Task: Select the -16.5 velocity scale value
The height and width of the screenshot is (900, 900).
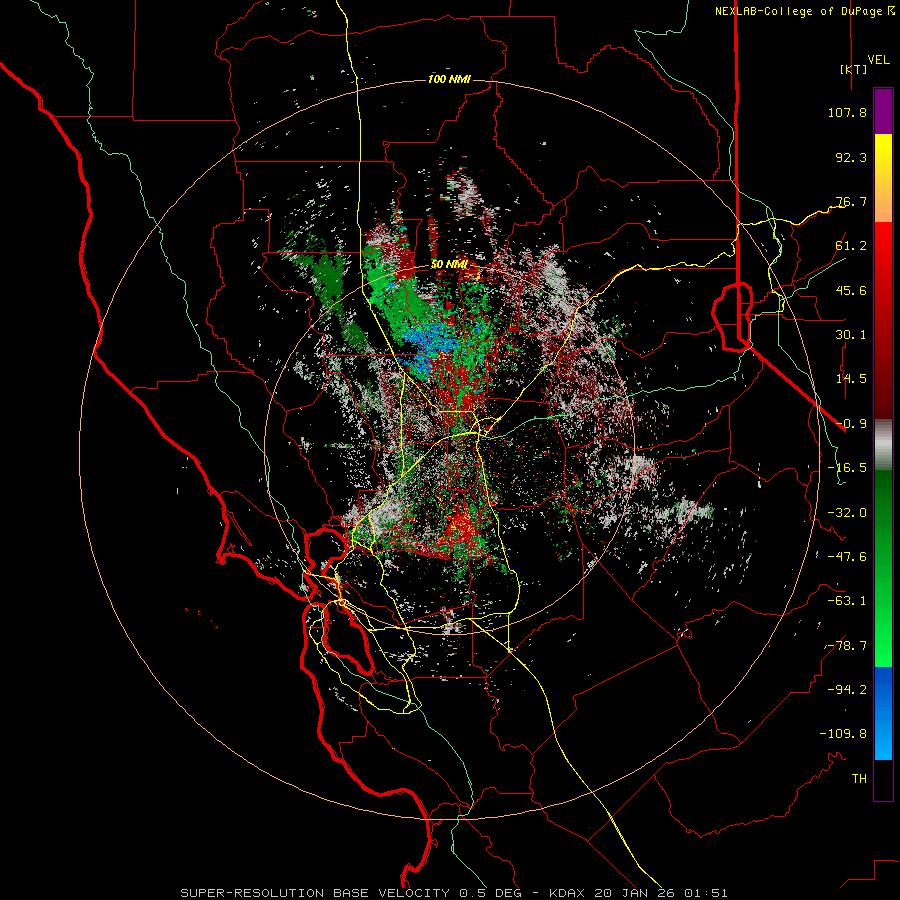Action: pyautogui.click(x=847, y=468)
